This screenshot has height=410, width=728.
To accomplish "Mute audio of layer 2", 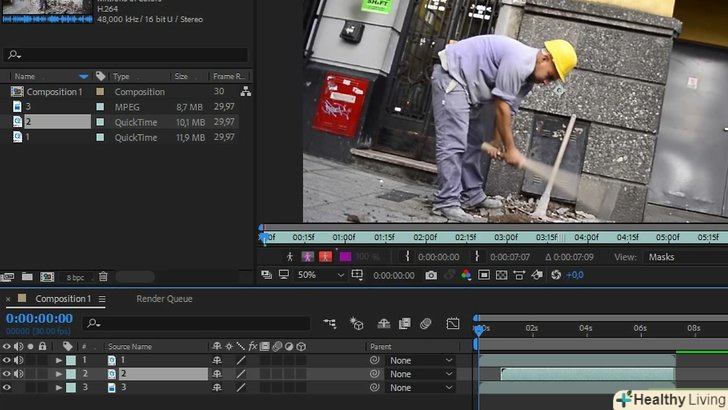I will pos(18,374).
